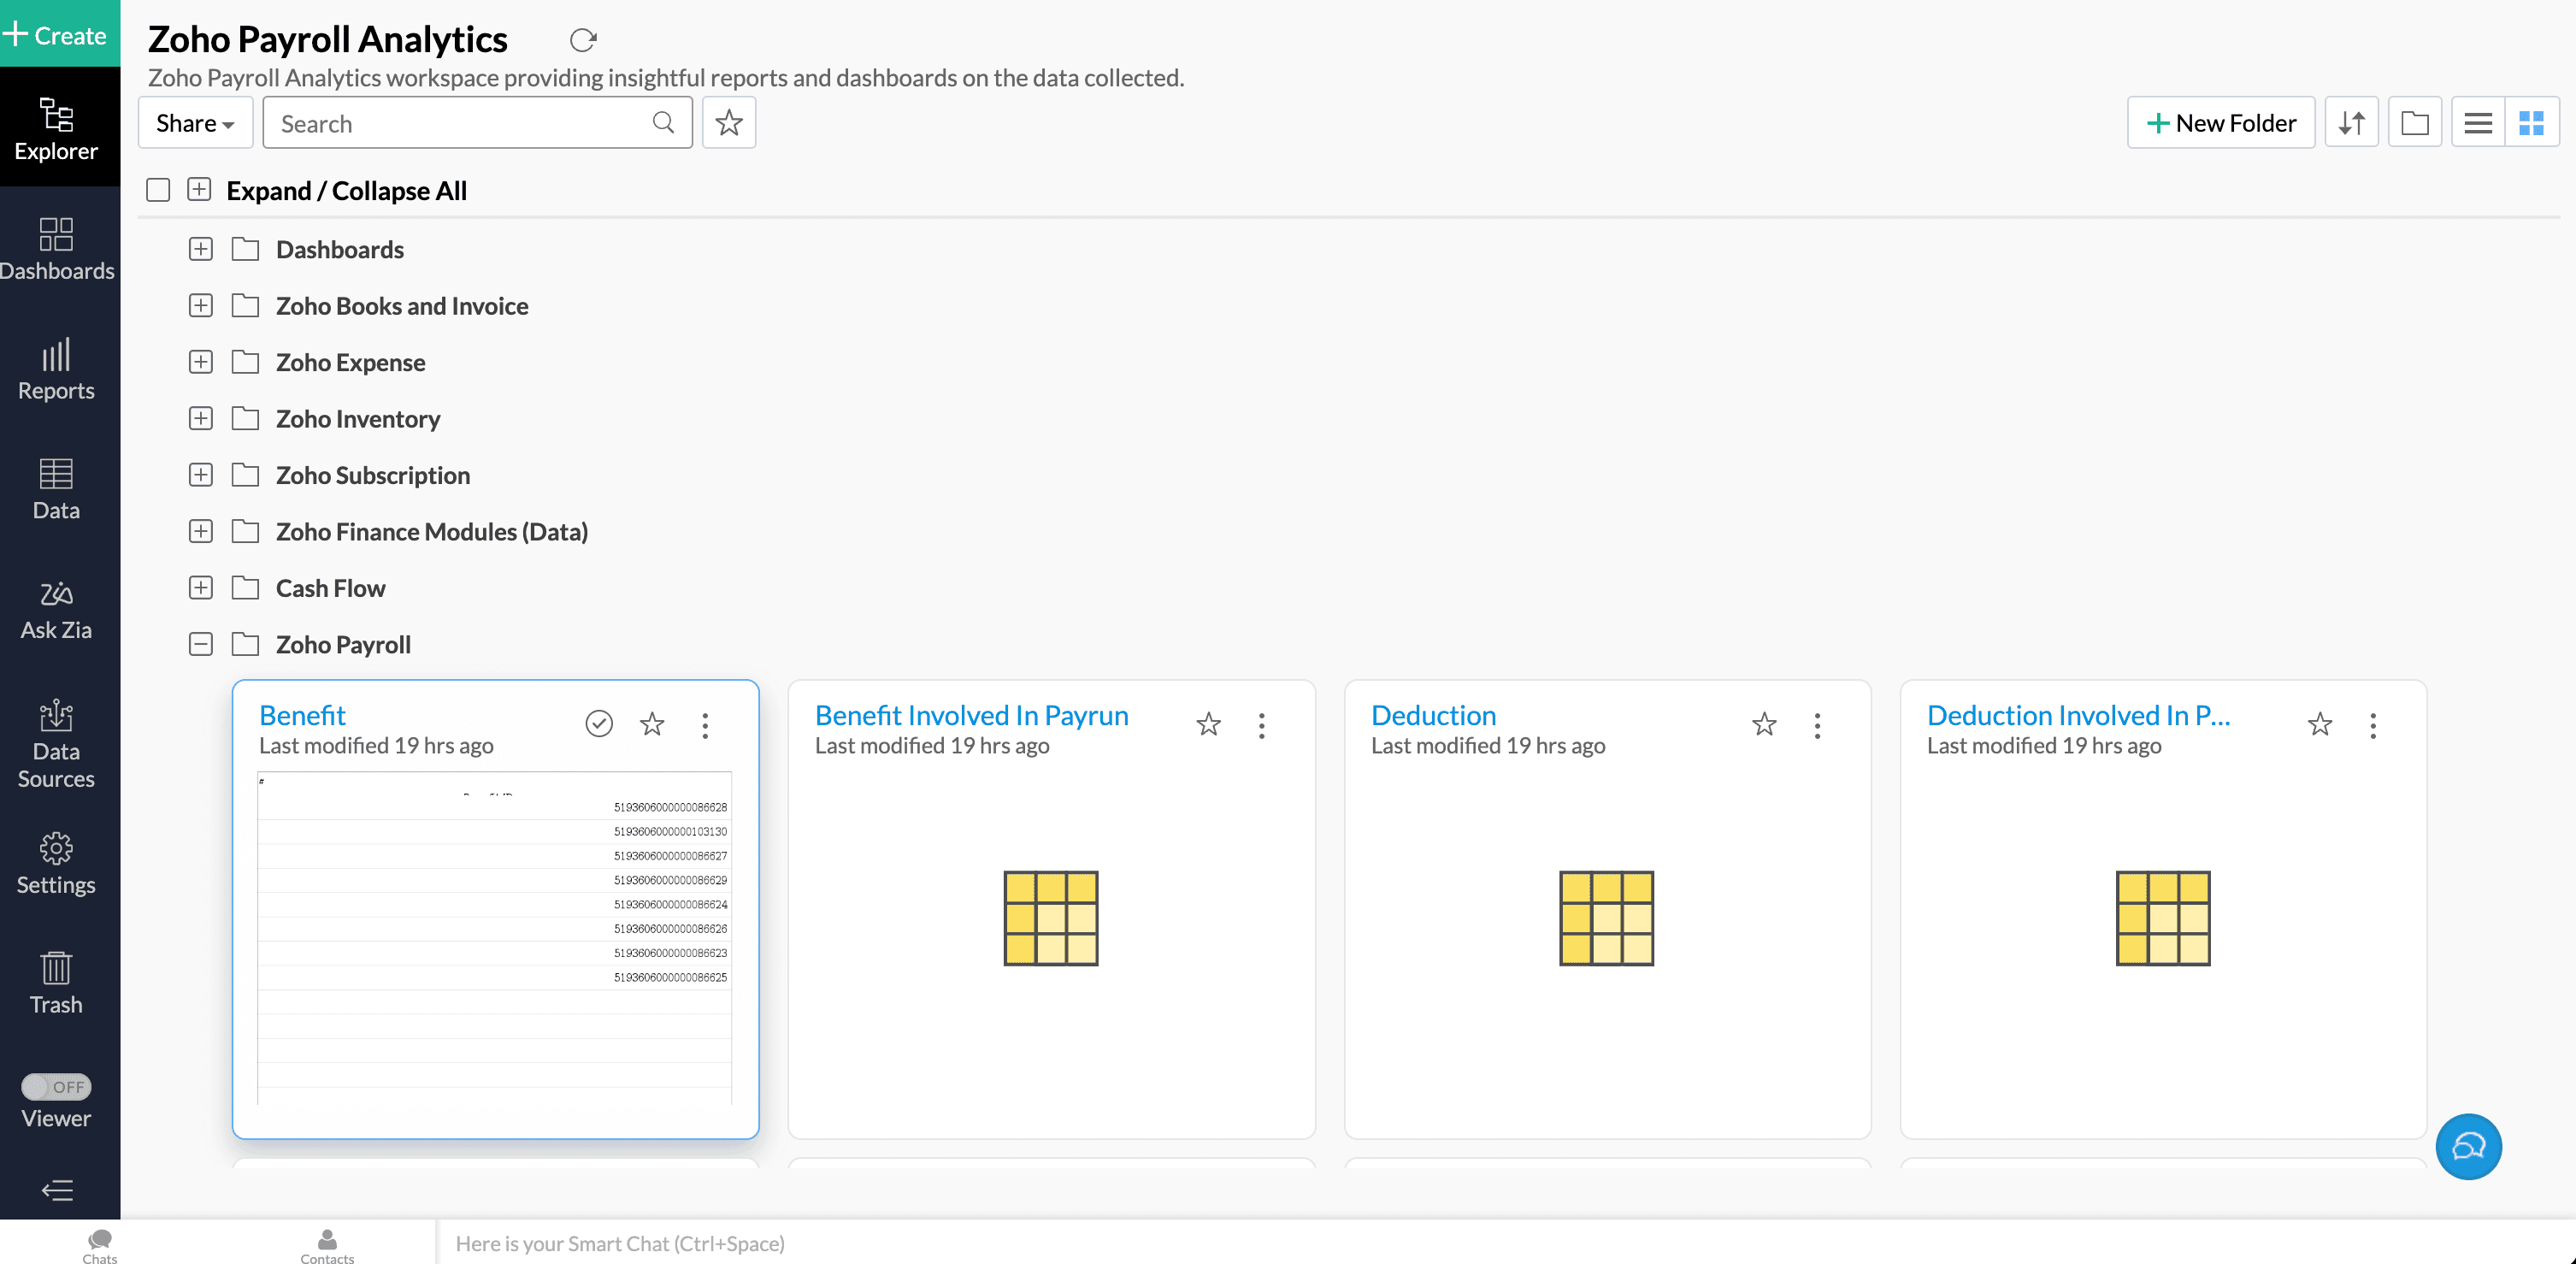Open the Data panel
This screenshot has width=2576, height=1264.
click(54, 490)
